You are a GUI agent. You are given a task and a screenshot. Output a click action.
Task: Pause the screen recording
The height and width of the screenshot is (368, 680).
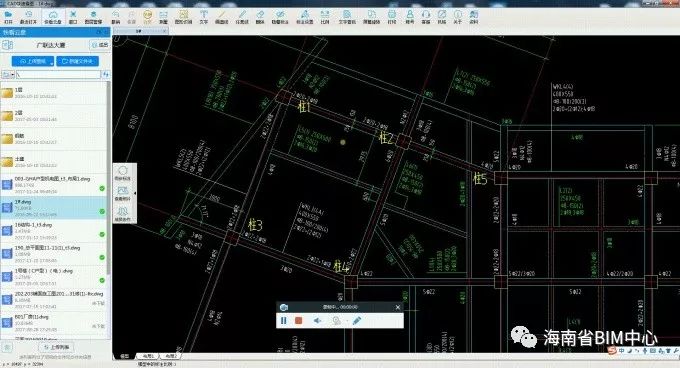(284, 321)
